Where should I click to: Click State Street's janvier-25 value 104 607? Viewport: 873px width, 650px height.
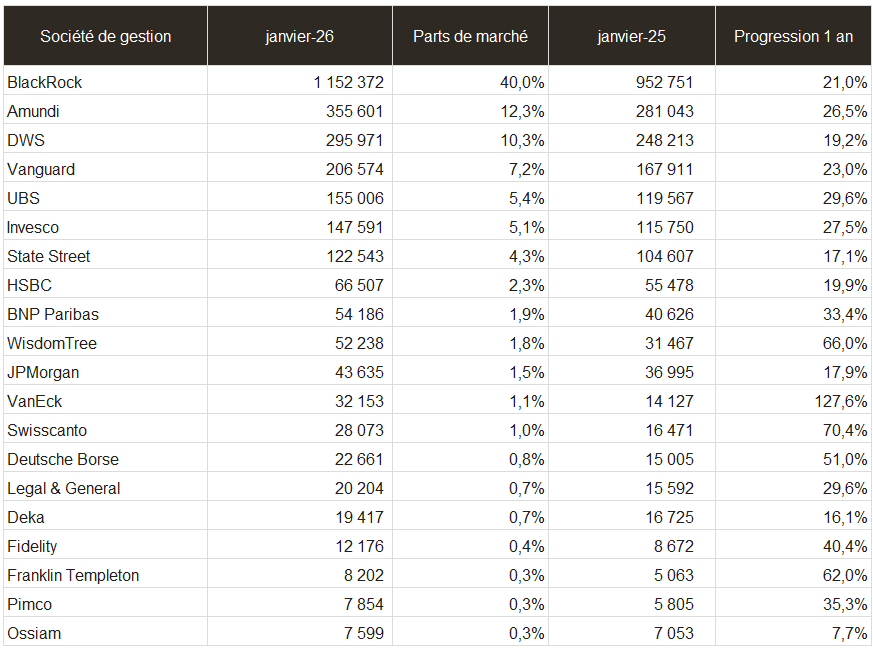click(665, 256)
